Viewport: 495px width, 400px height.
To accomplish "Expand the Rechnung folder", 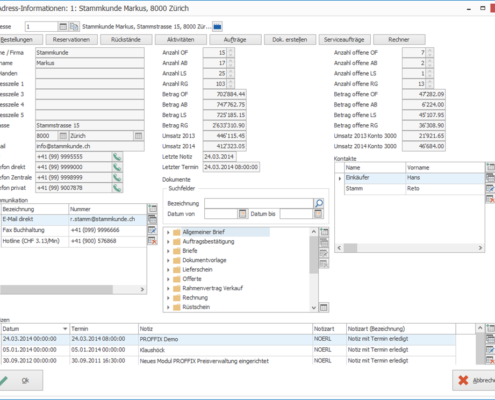I will pos(168,298).
